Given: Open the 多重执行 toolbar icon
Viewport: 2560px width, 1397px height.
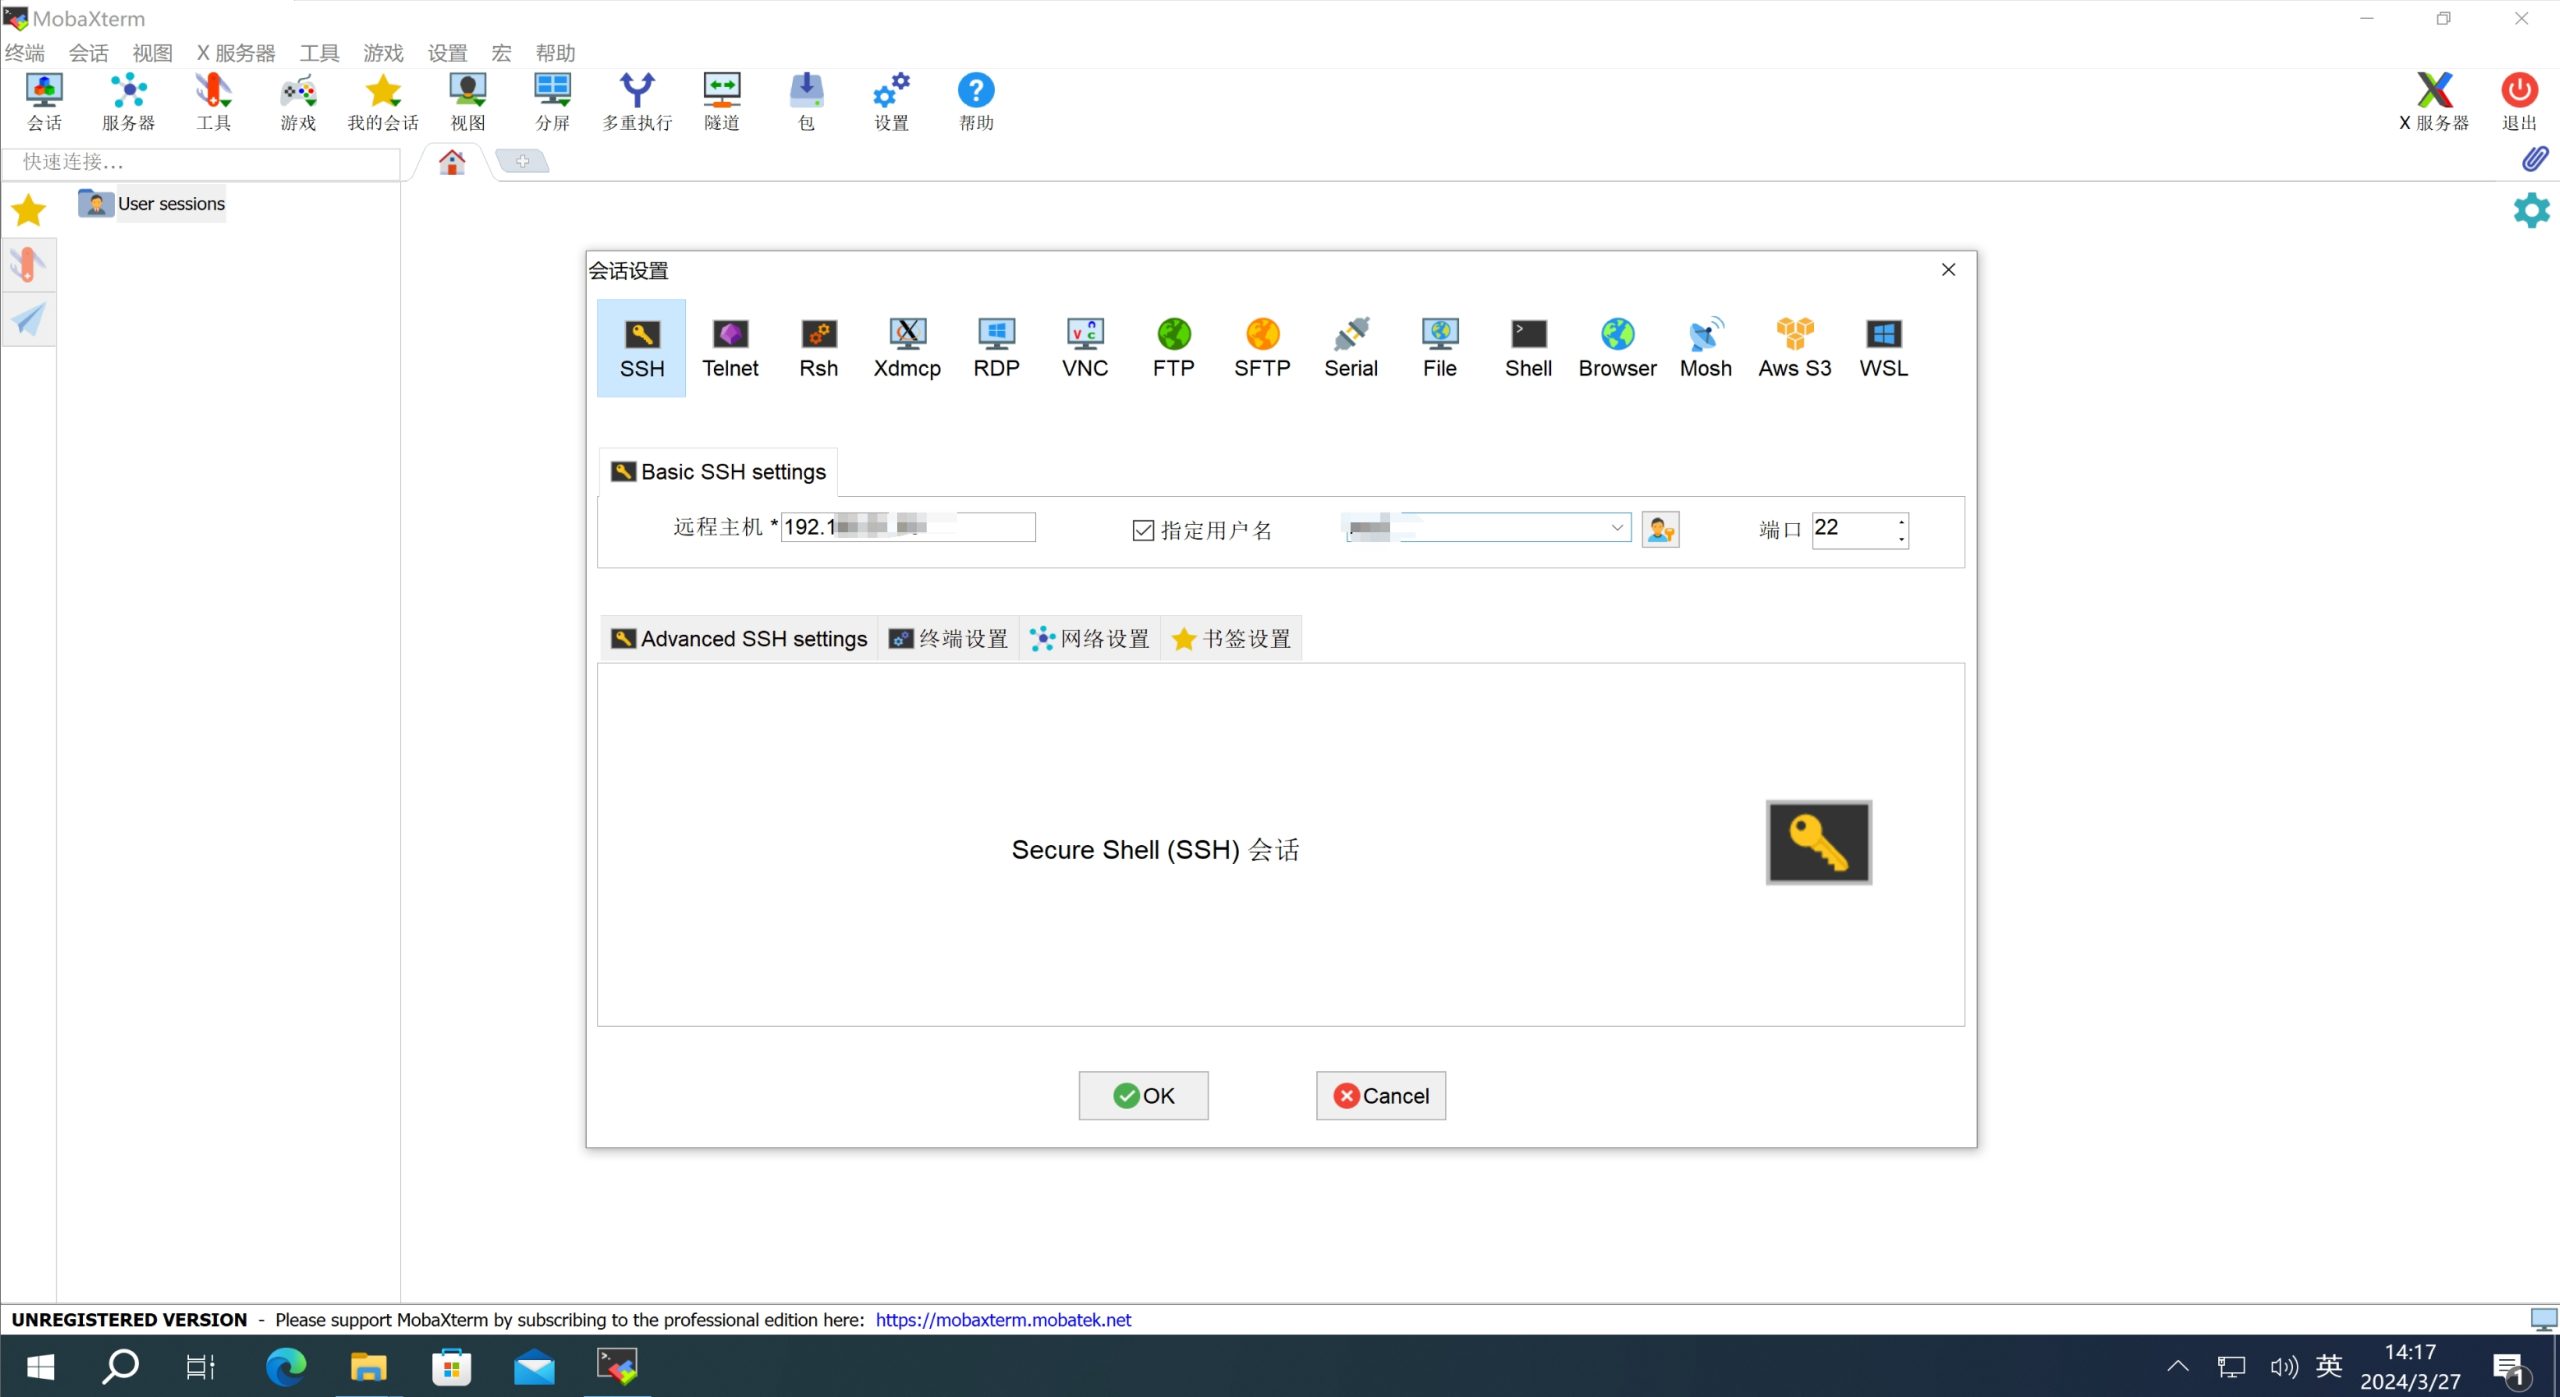Looking at the screenshot, I should 637,102.
